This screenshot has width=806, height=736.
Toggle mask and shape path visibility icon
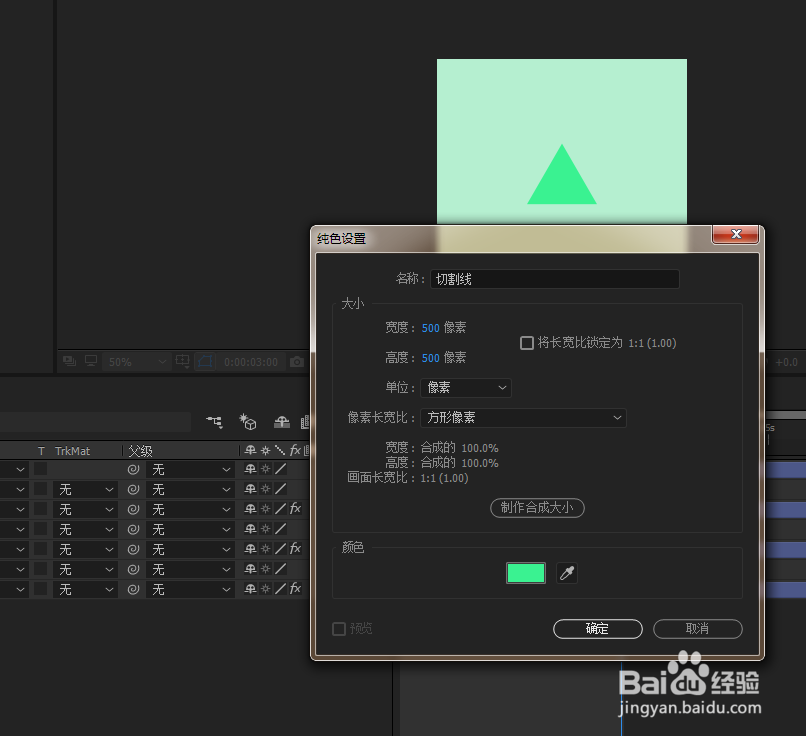pyautogui.click(x=205, y=362)
